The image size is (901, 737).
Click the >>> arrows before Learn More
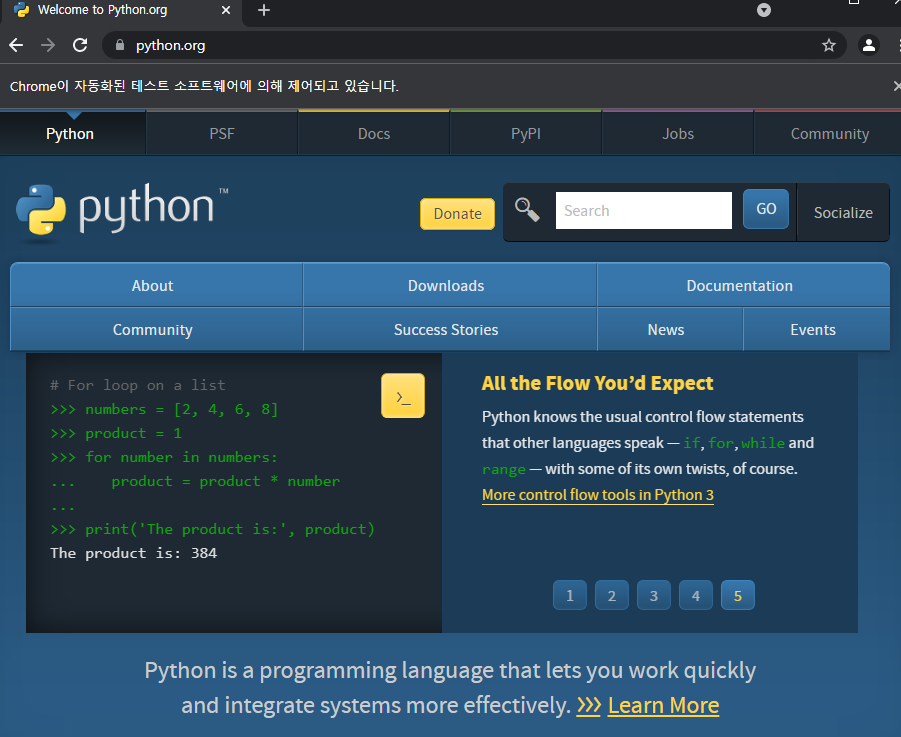589,705
